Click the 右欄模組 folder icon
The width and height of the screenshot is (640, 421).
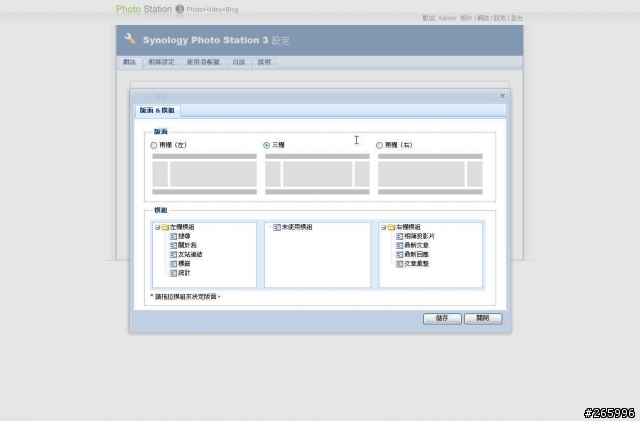tap(391, 227)
